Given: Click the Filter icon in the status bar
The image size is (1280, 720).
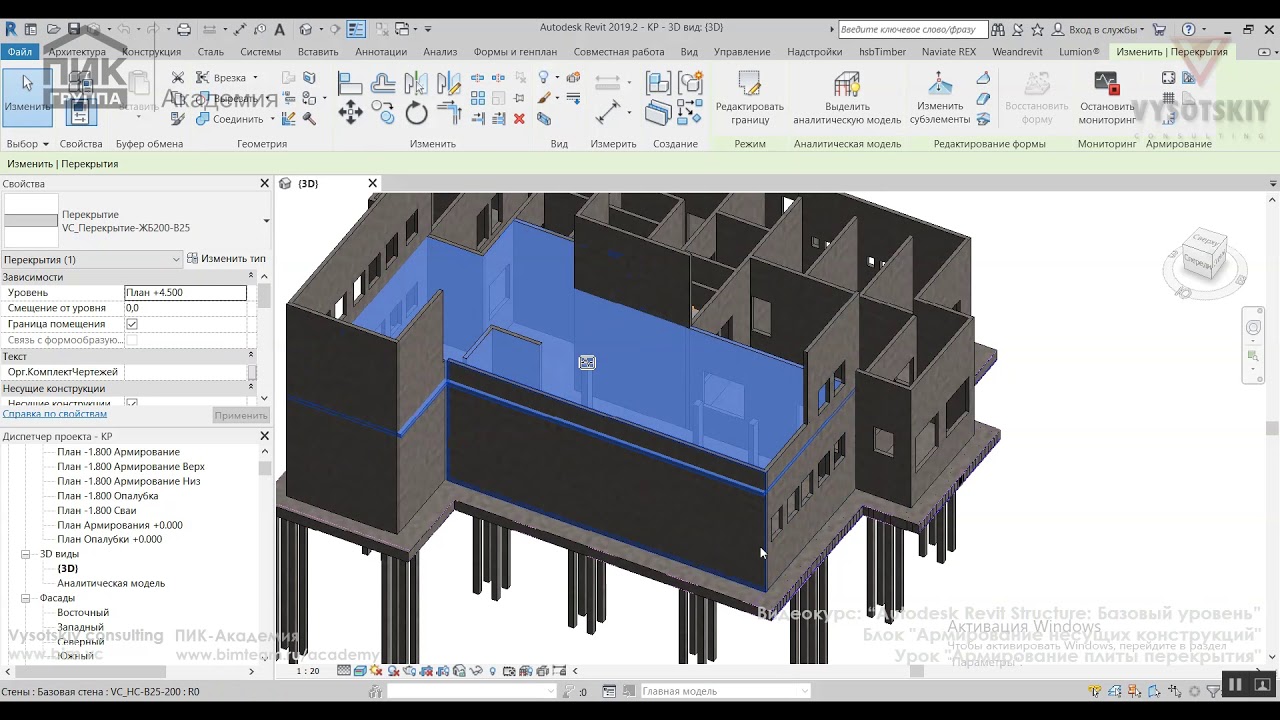Looking at the screenshot, I should [x=1213, y=691].
